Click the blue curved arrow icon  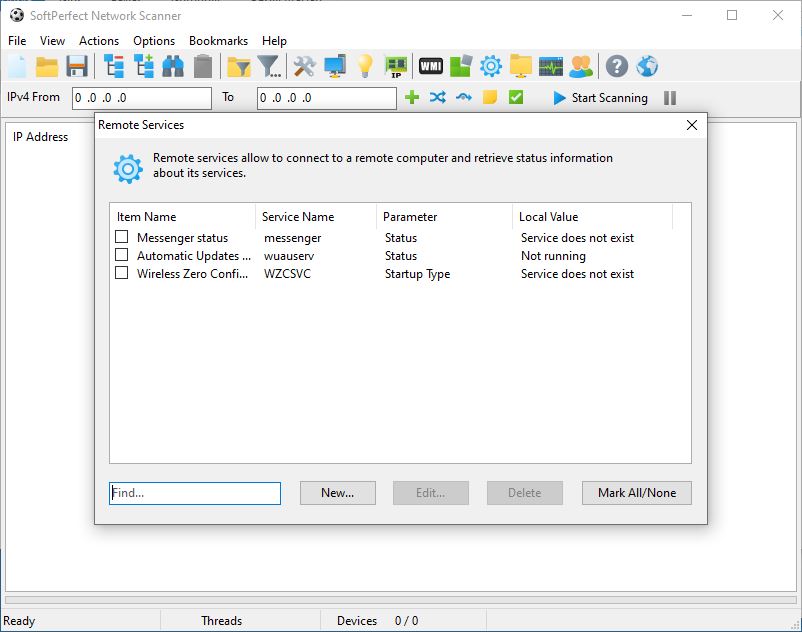click(464, 97)
